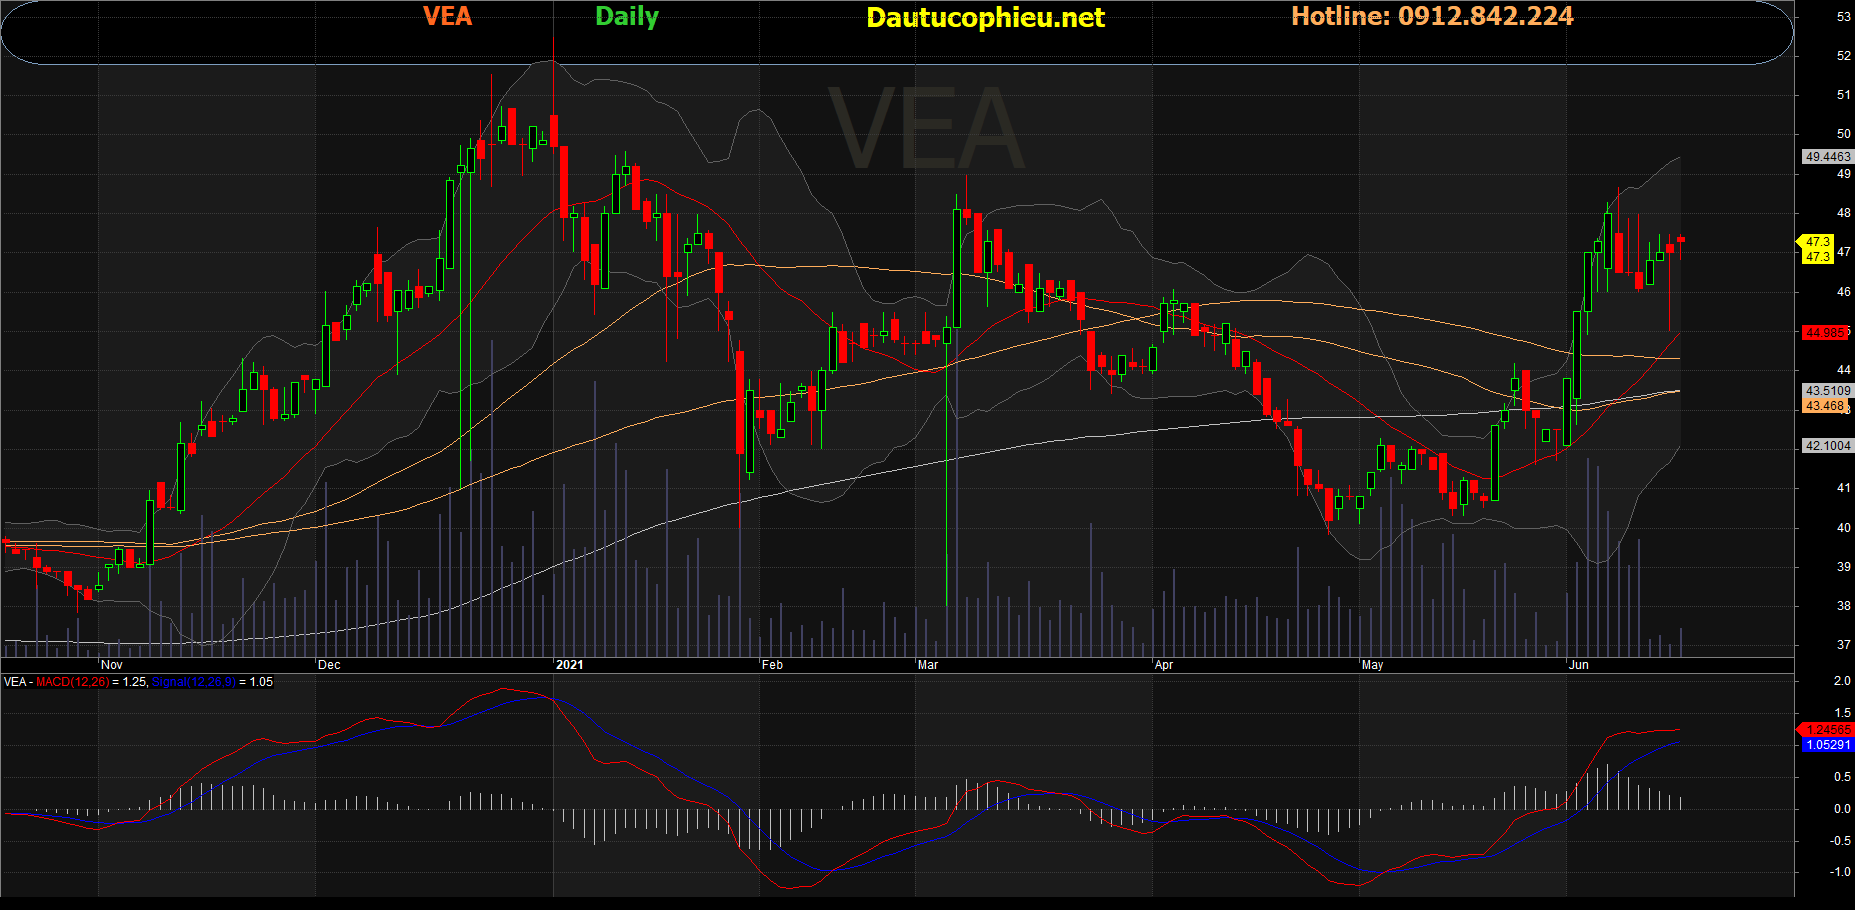1855x910 pixels.
Task: Click the Hotline phone number text
Action: (x=1432, y=17)
